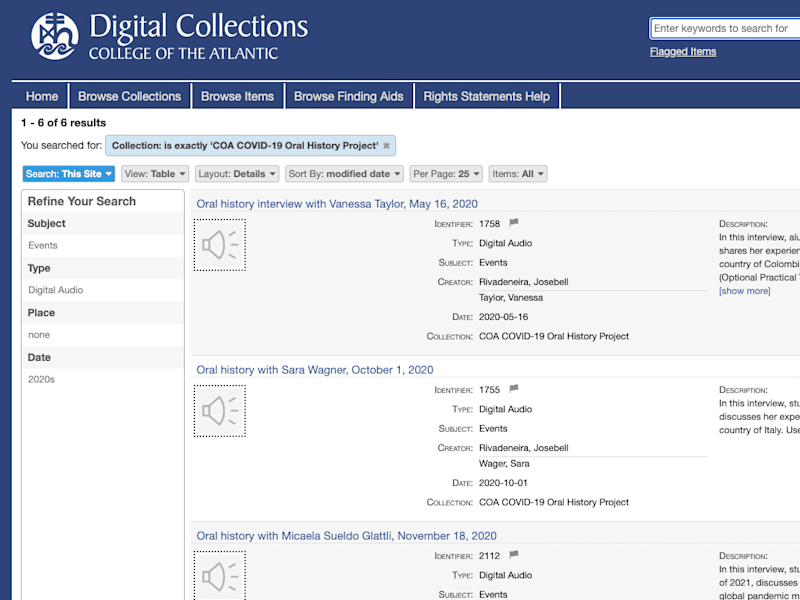Image resolution: width=800 pixels, height=600 pixels.
Task: Open the Layout: Details dropdown
Action: click(237, 174)
